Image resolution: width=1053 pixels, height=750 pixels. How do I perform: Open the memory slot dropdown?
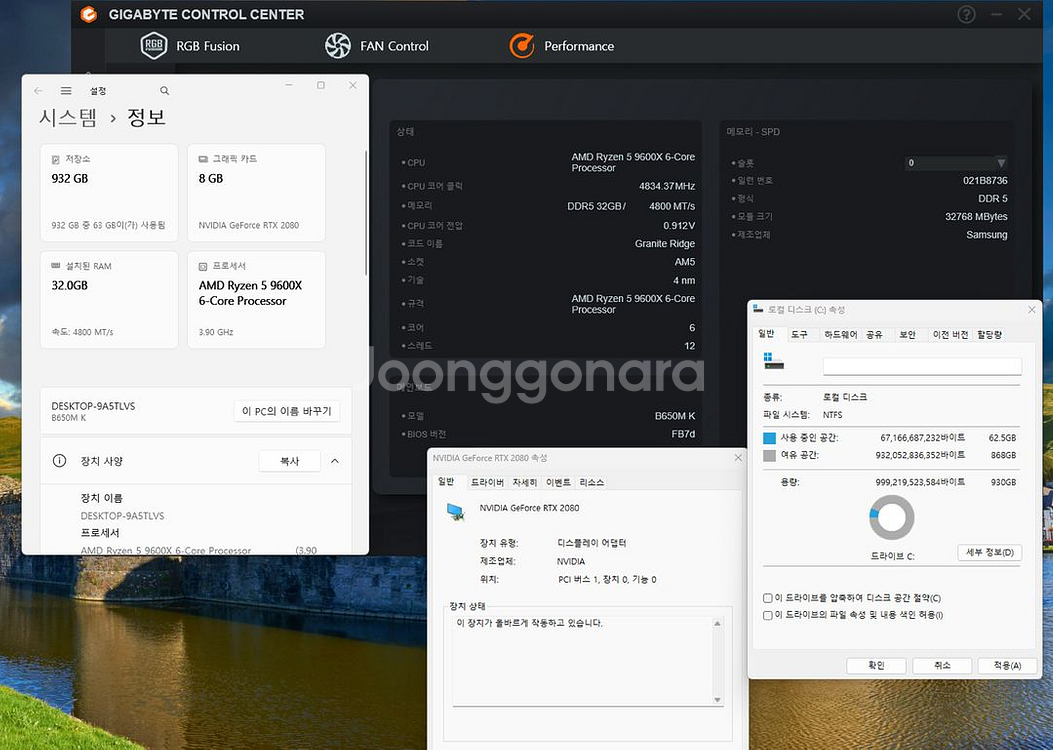click(1000, 163)
